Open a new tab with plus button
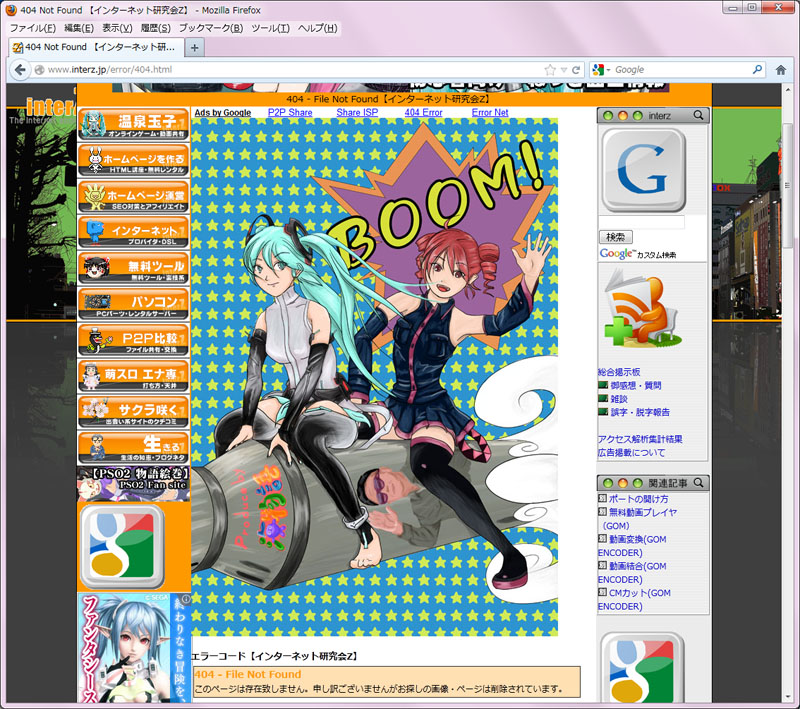 [x=194, y=48]
